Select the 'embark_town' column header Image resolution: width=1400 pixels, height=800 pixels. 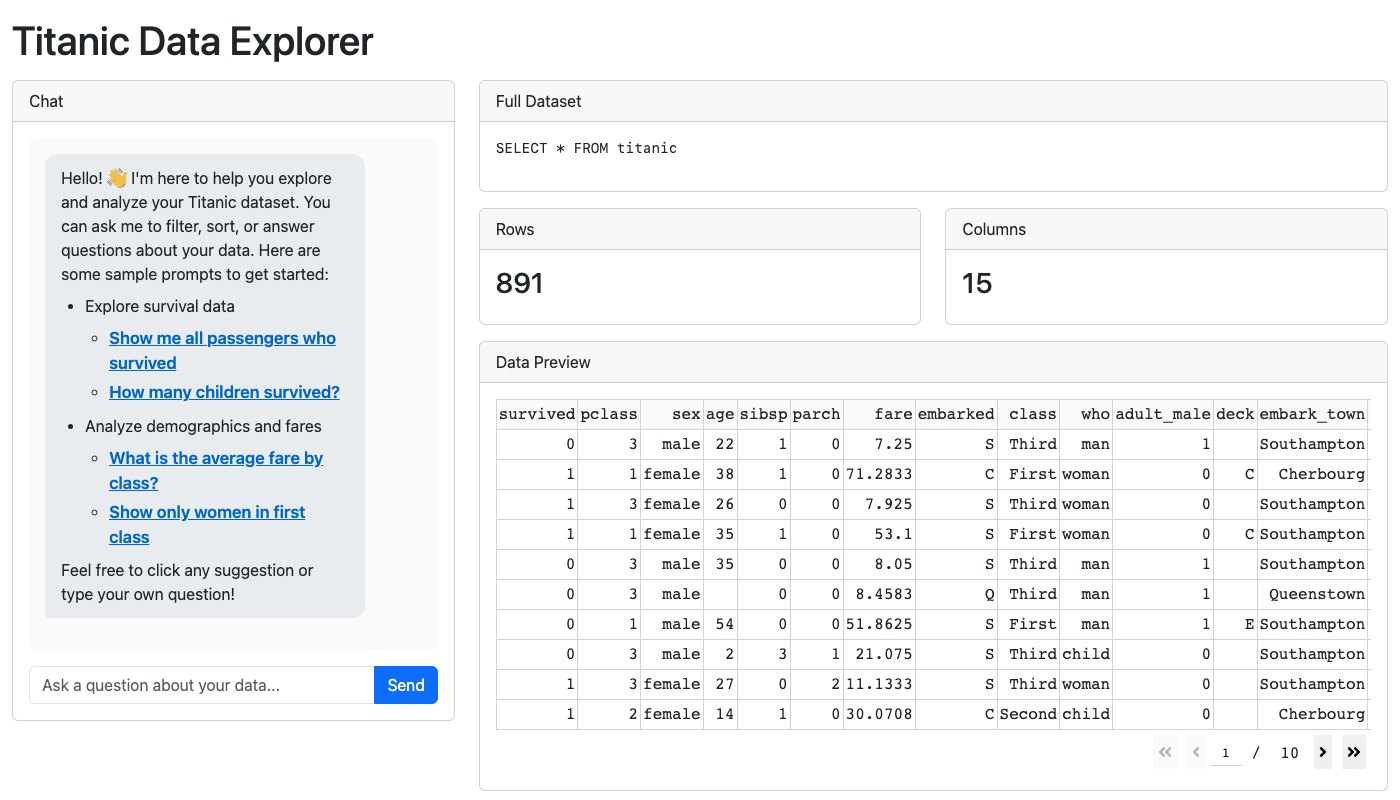tap(1311, 414)
